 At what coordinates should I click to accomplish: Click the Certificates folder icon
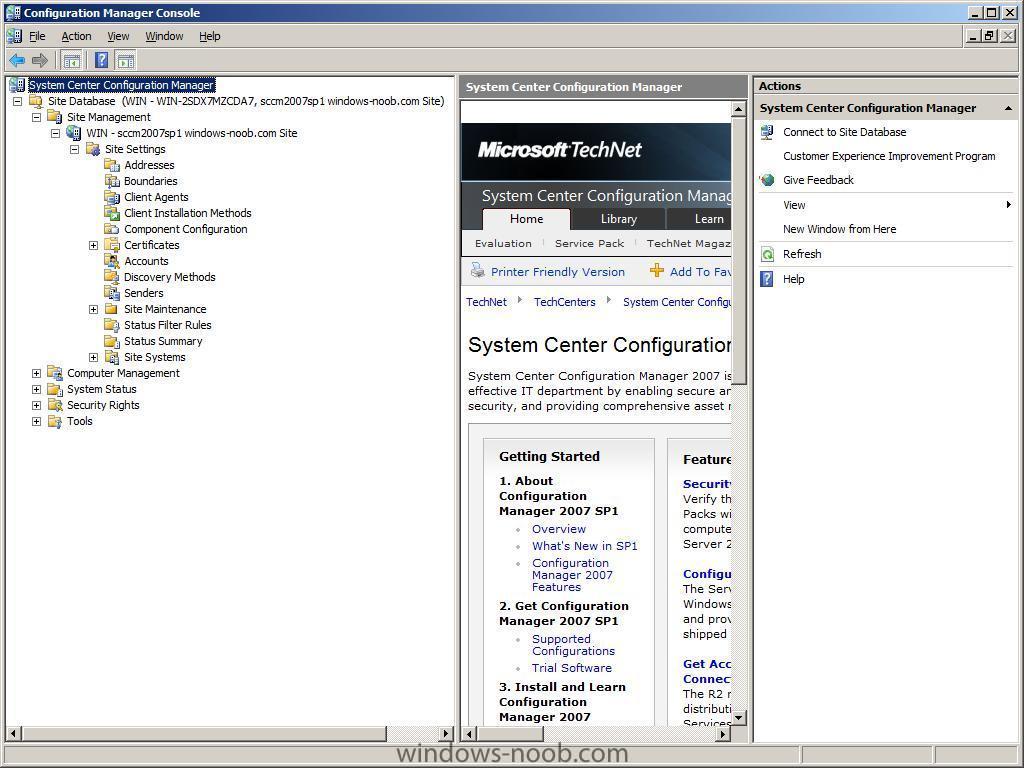[112, 245]
